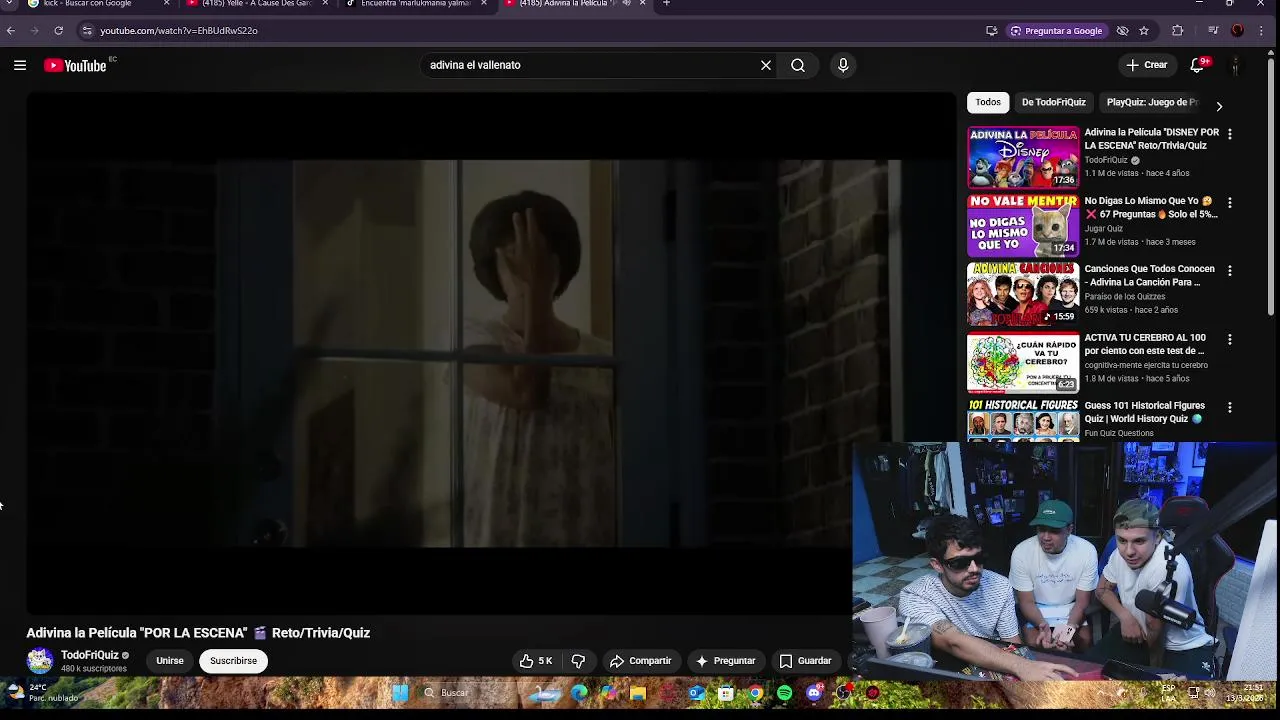Open the taskbar clock and date

pyautogui.click(x=1242, y=692)
